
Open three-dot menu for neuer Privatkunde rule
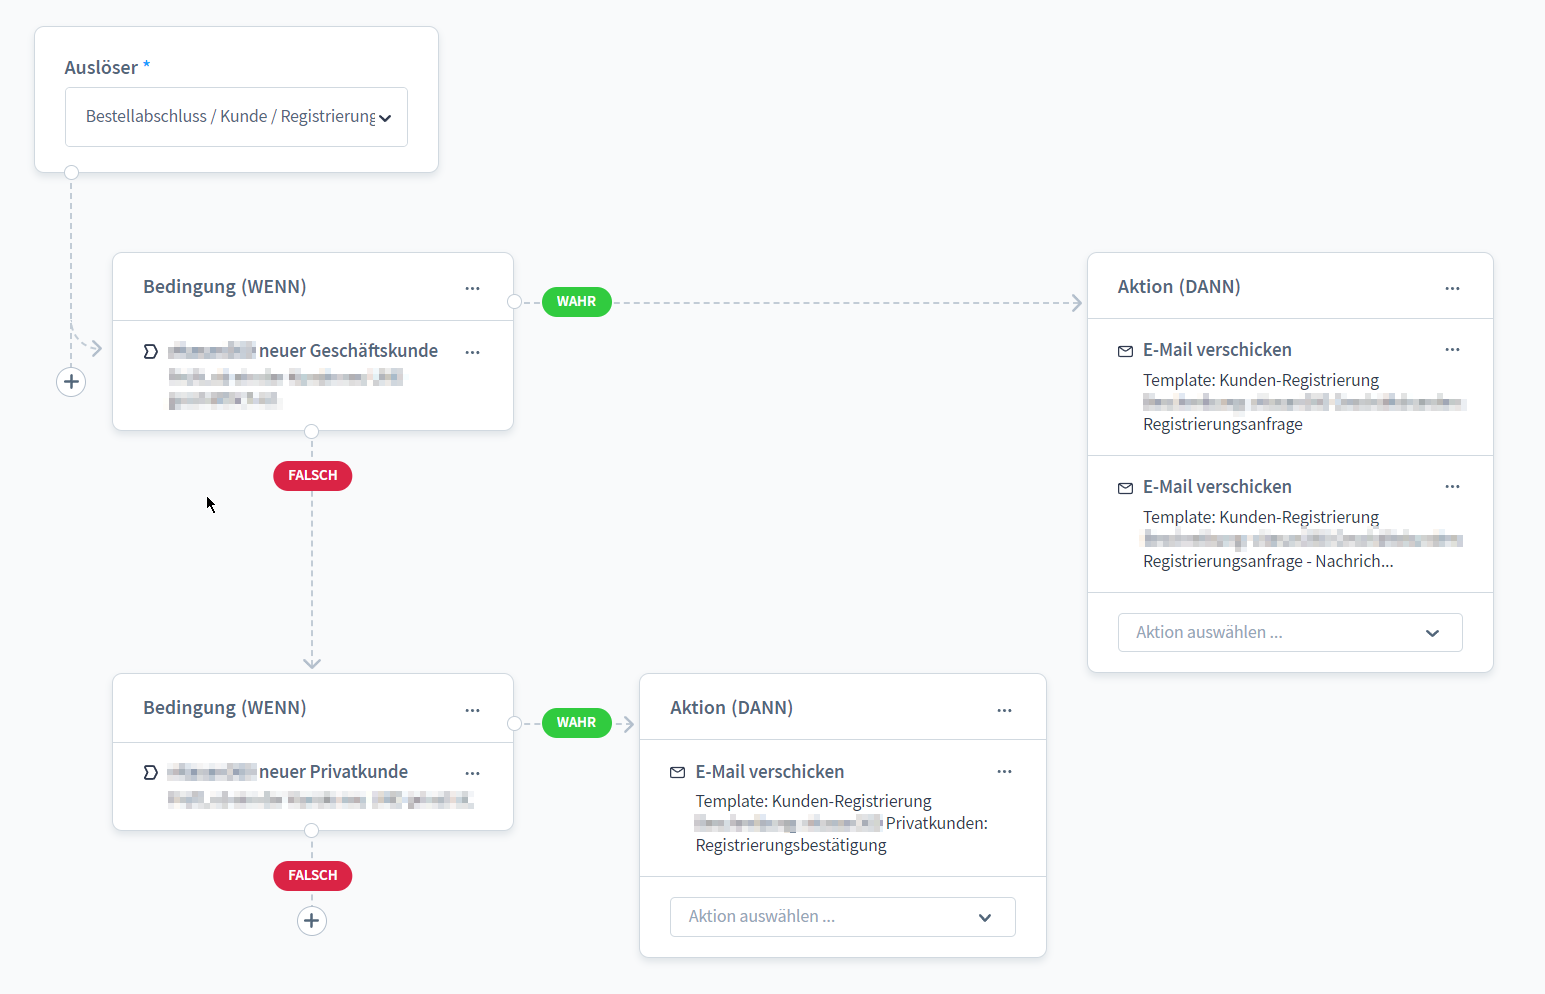tap(473, 773)
